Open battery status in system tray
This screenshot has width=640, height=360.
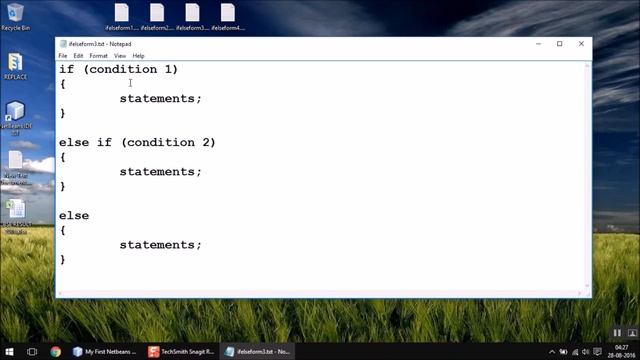[563, 352]
